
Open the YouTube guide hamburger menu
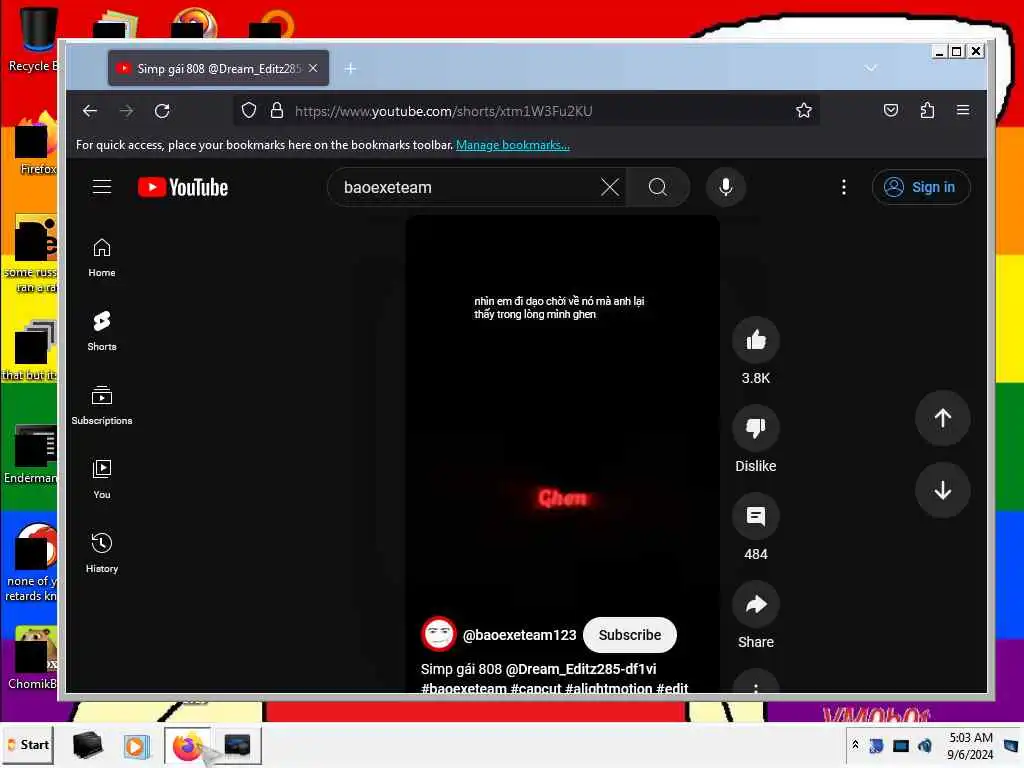pyautogui.click(x=102, y=187)
